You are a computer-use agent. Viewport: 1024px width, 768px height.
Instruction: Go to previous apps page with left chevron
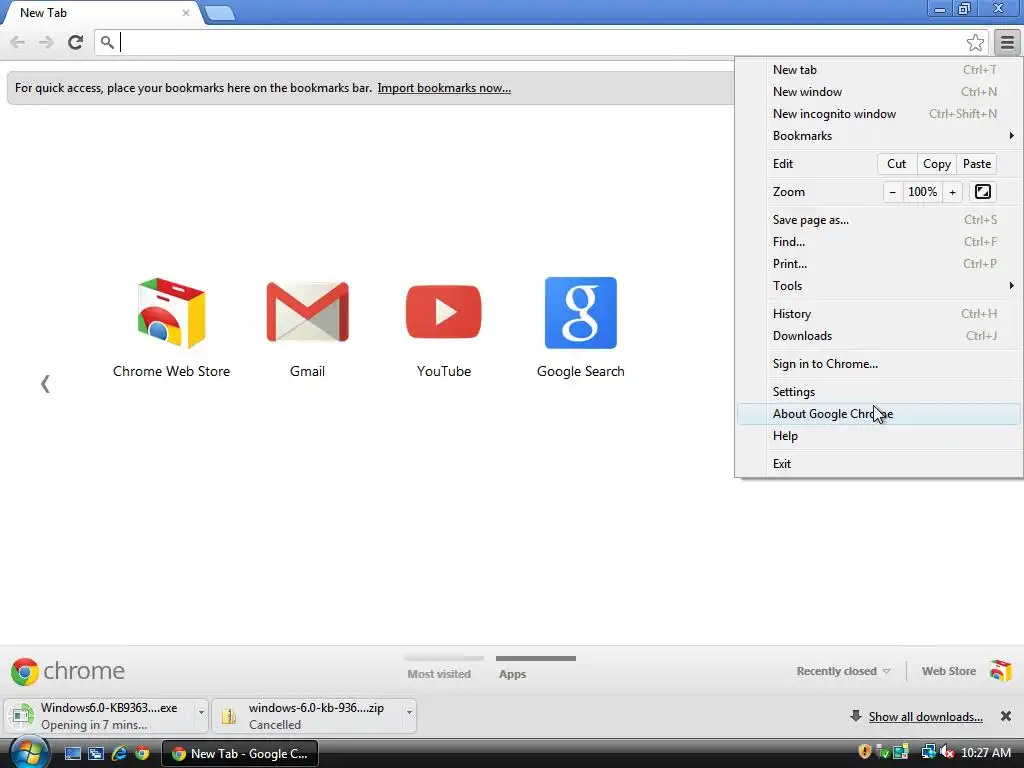point(45,384)
